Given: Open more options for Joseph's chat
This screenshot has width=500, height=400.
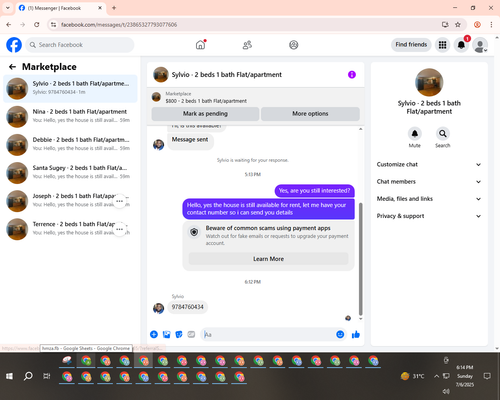Looking at the screenshot, I should [x=119, y=201].
